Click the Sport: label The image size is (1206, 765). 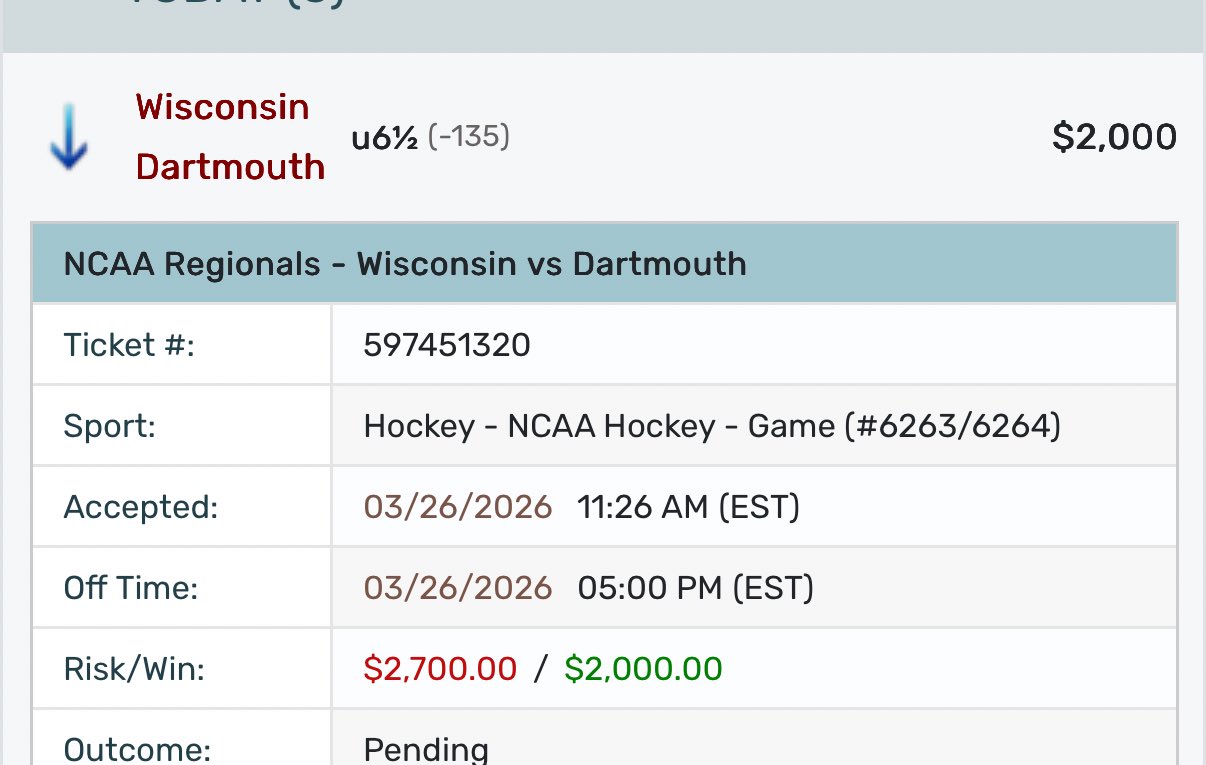pos(110,426)
